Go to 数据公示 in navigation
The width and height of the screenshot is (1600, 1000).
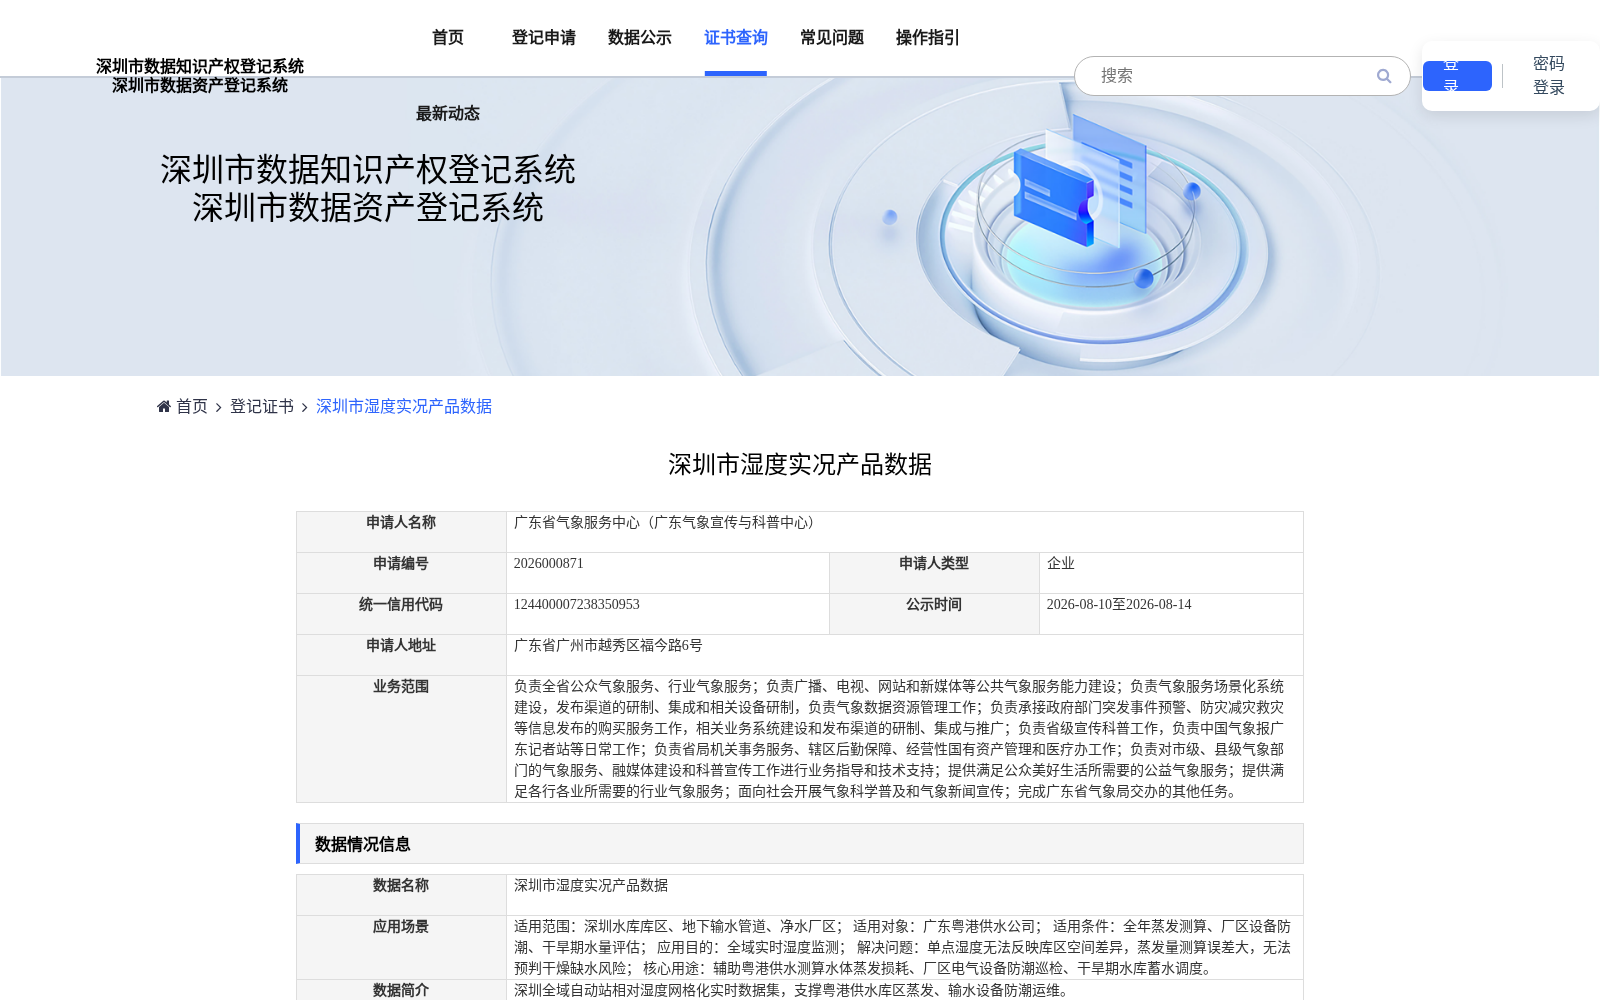[640, 38]
